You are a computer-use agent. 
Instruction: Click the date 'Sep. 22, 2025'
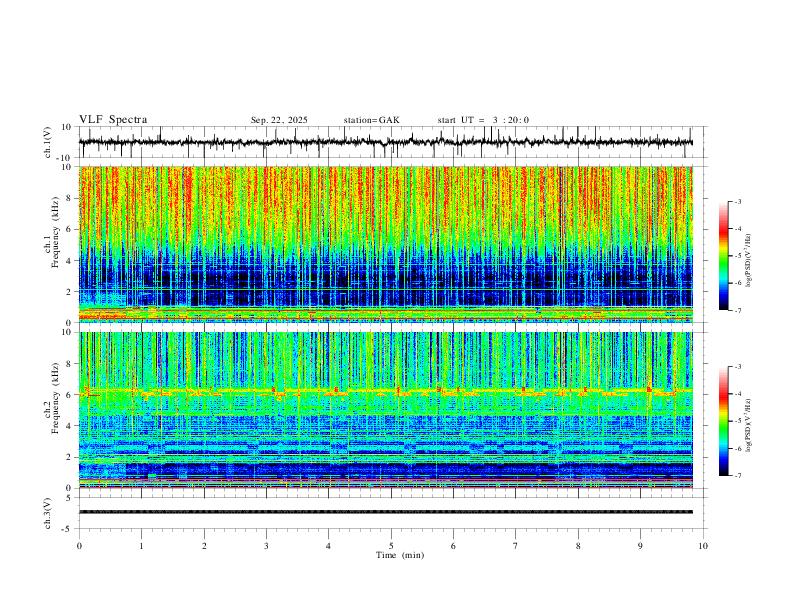279,120
